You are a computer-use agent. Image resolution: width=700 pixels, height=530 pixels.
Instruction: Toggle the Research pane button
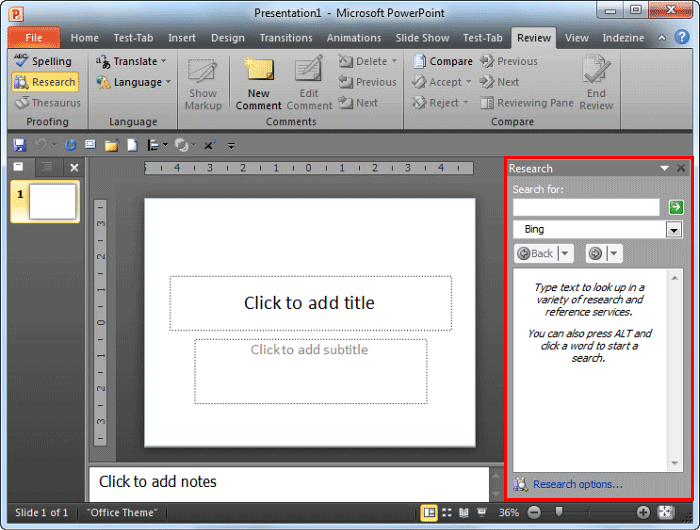coord(45,82)
